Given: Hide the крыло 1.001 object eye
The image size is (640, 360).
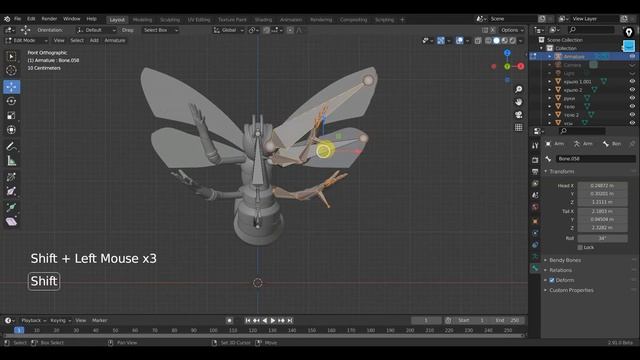Looking at the screenshot, I should pyautogui.click(x=632, y=82).
